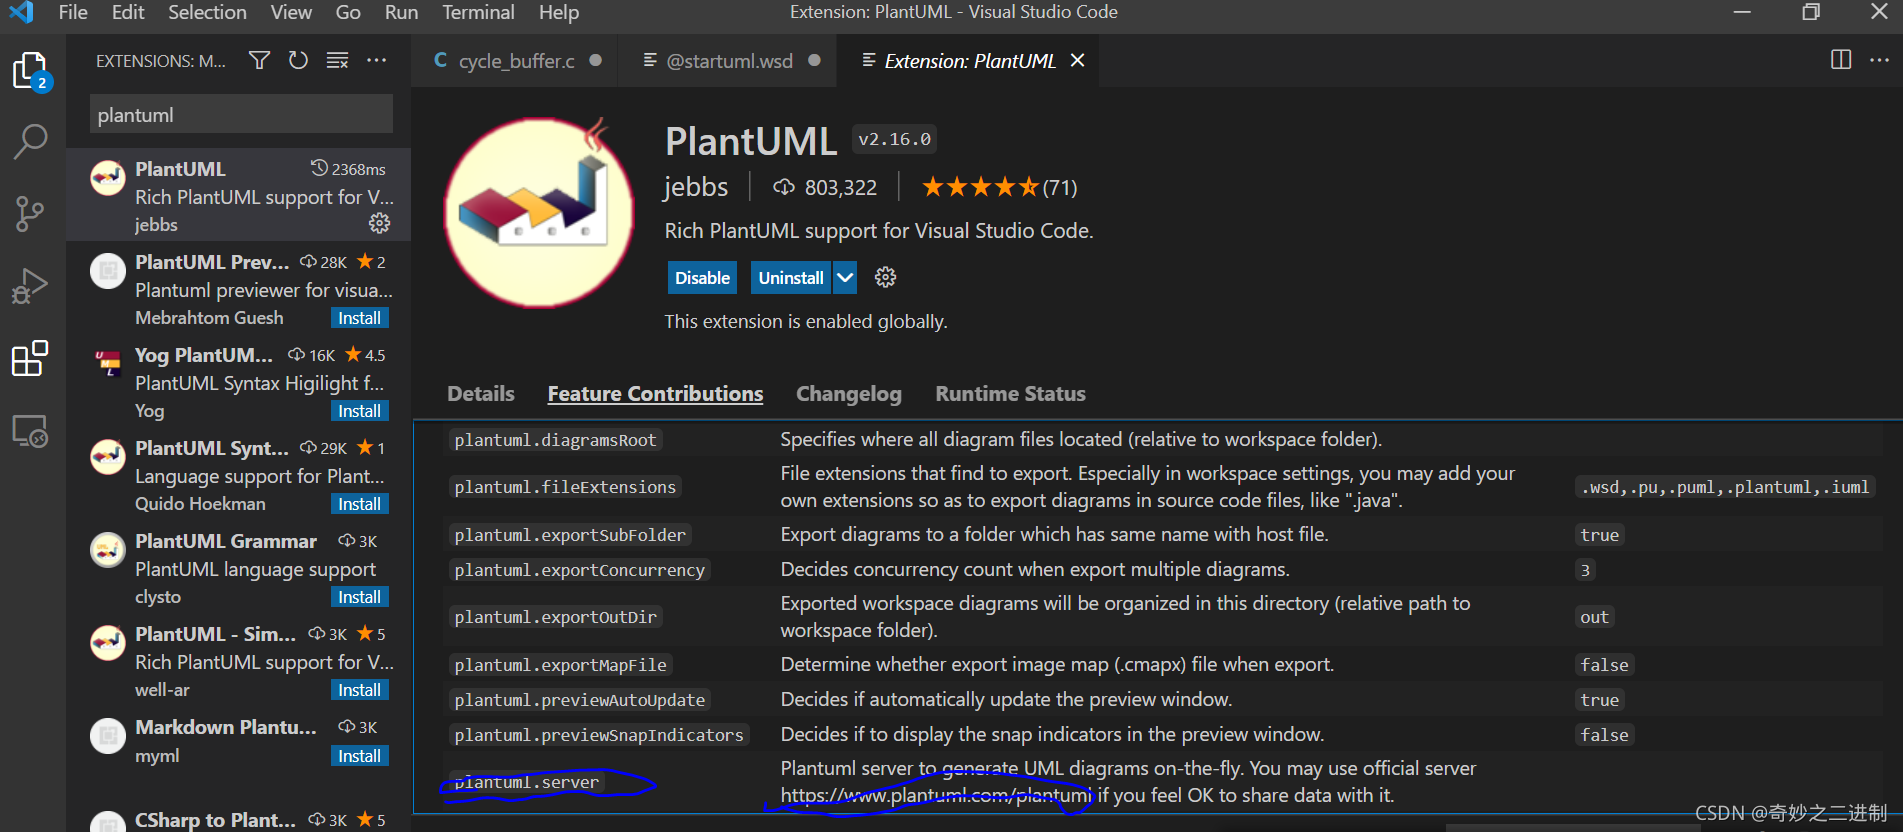Click the 803,322 install count

pyautogui.click(x=825, y=187)
